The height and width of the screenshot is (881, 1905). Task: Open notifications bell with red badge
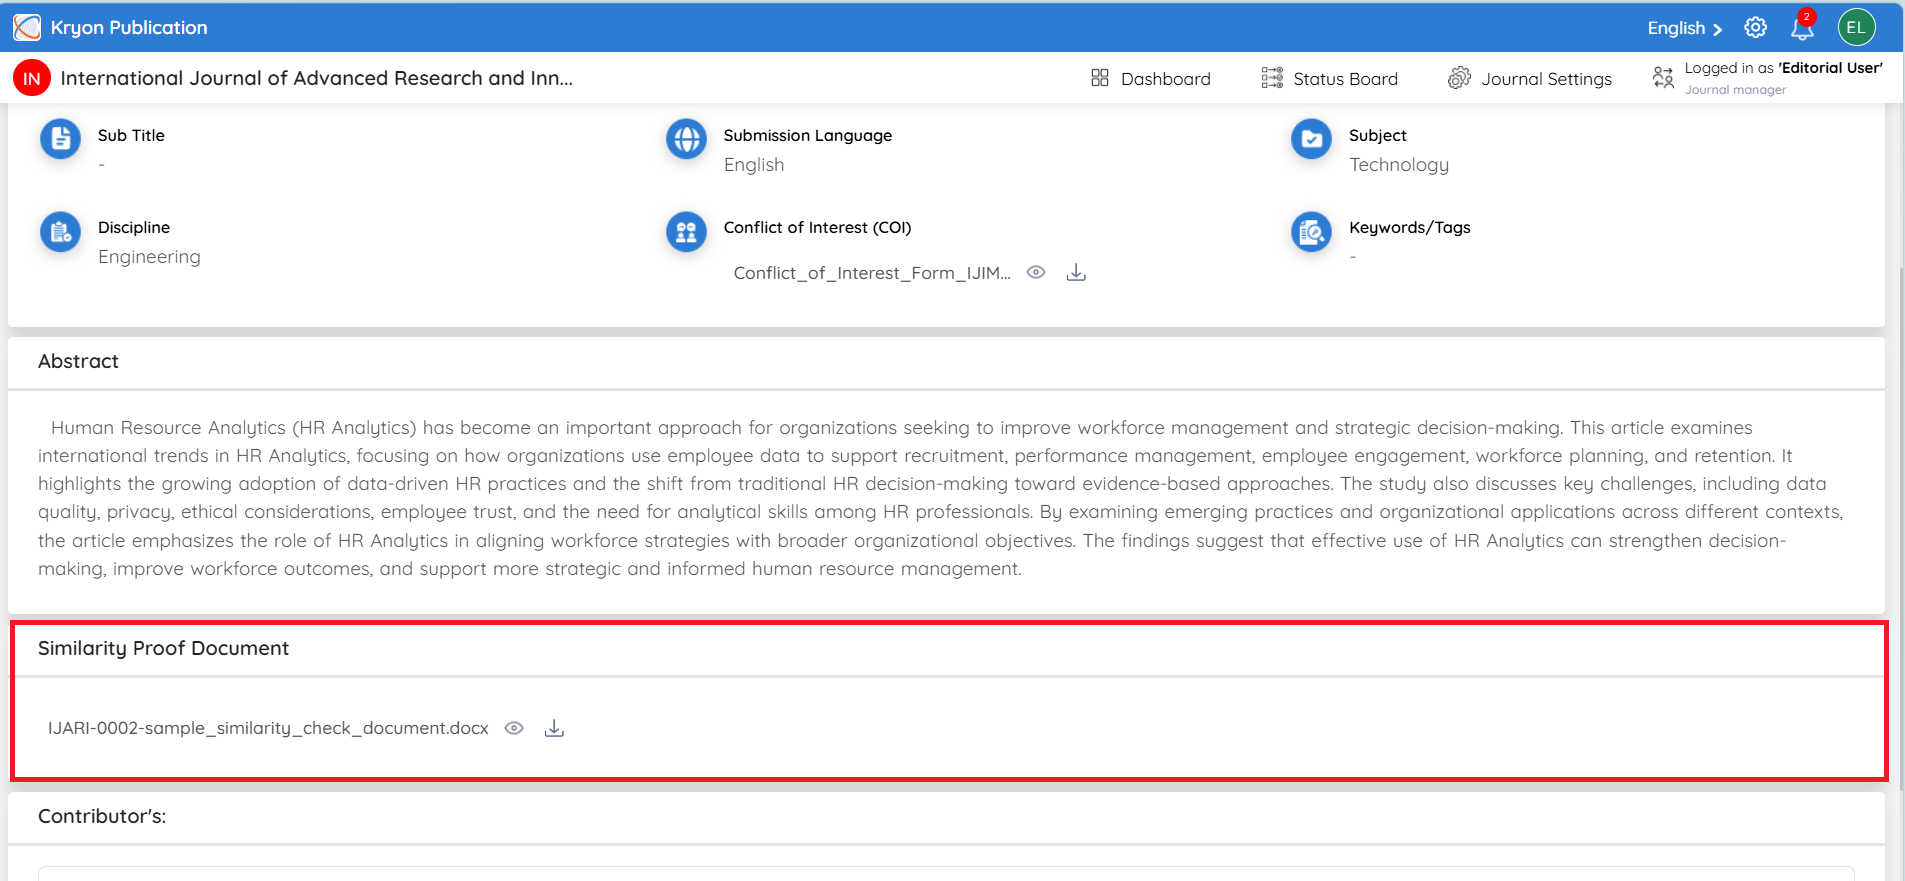point(1803,26)
